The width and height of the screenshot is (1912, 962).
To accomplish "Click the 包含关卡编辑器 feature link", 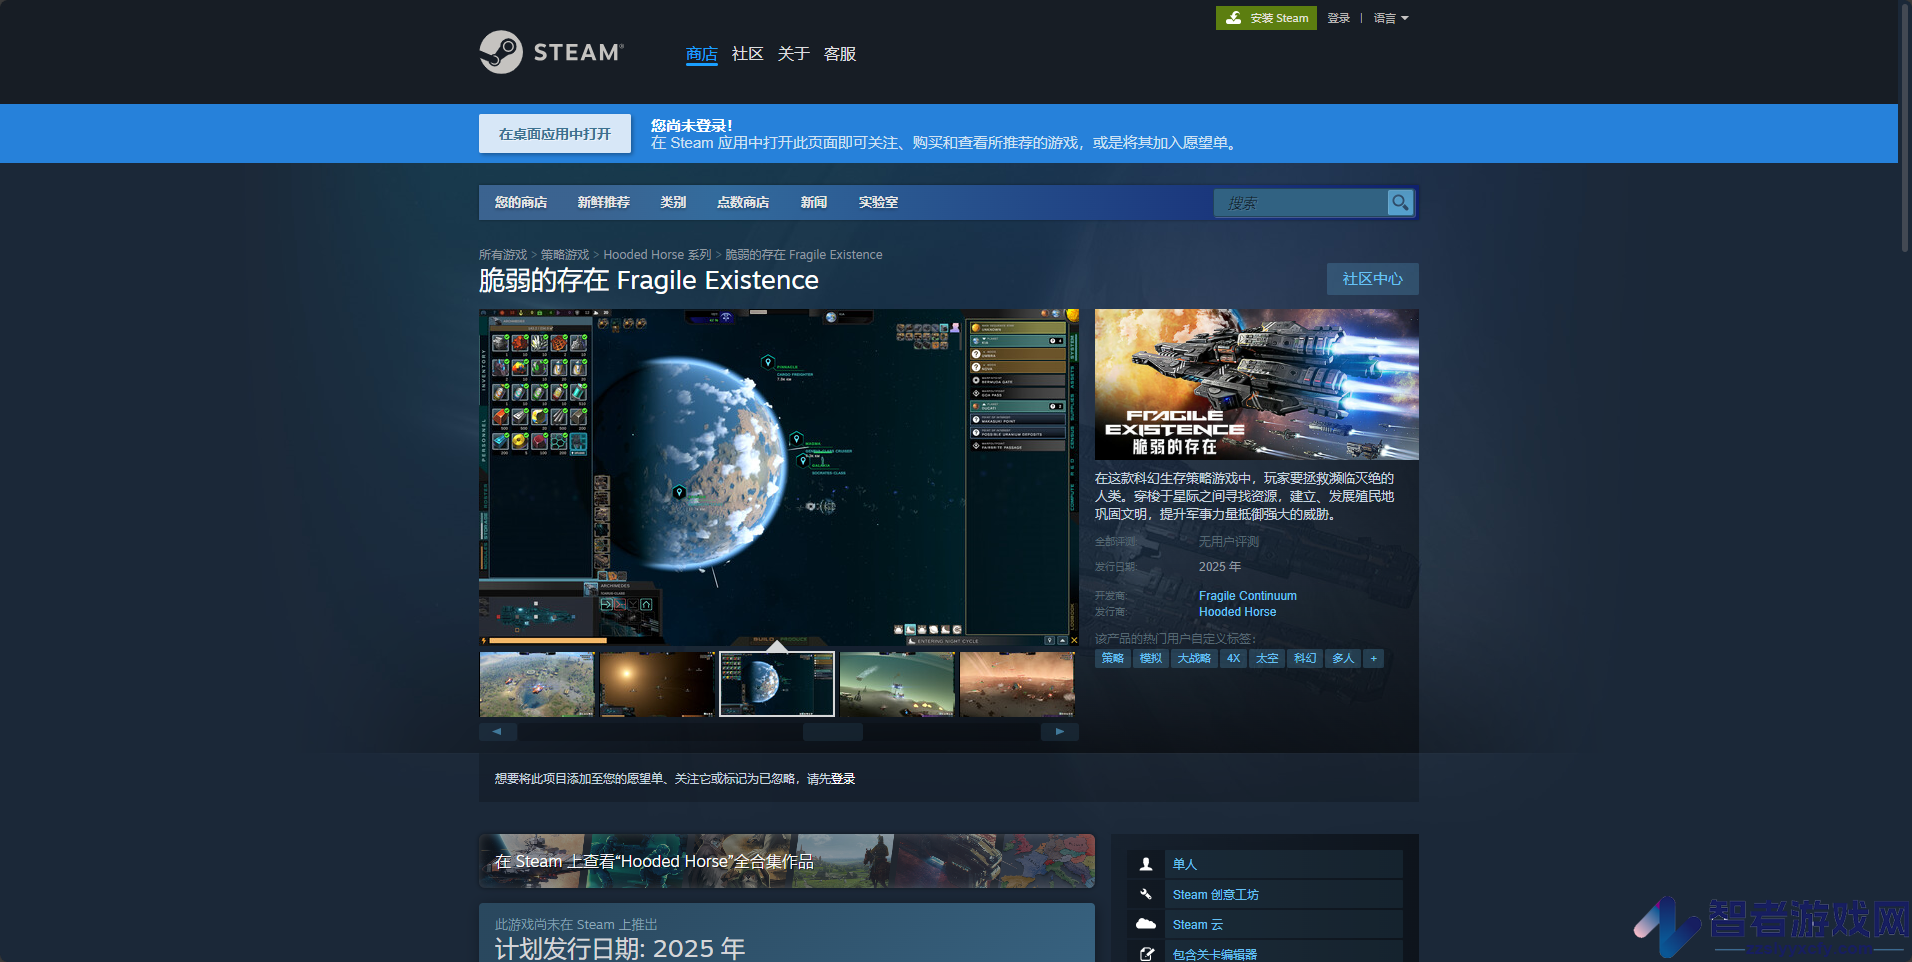I will pos(1215,954).
